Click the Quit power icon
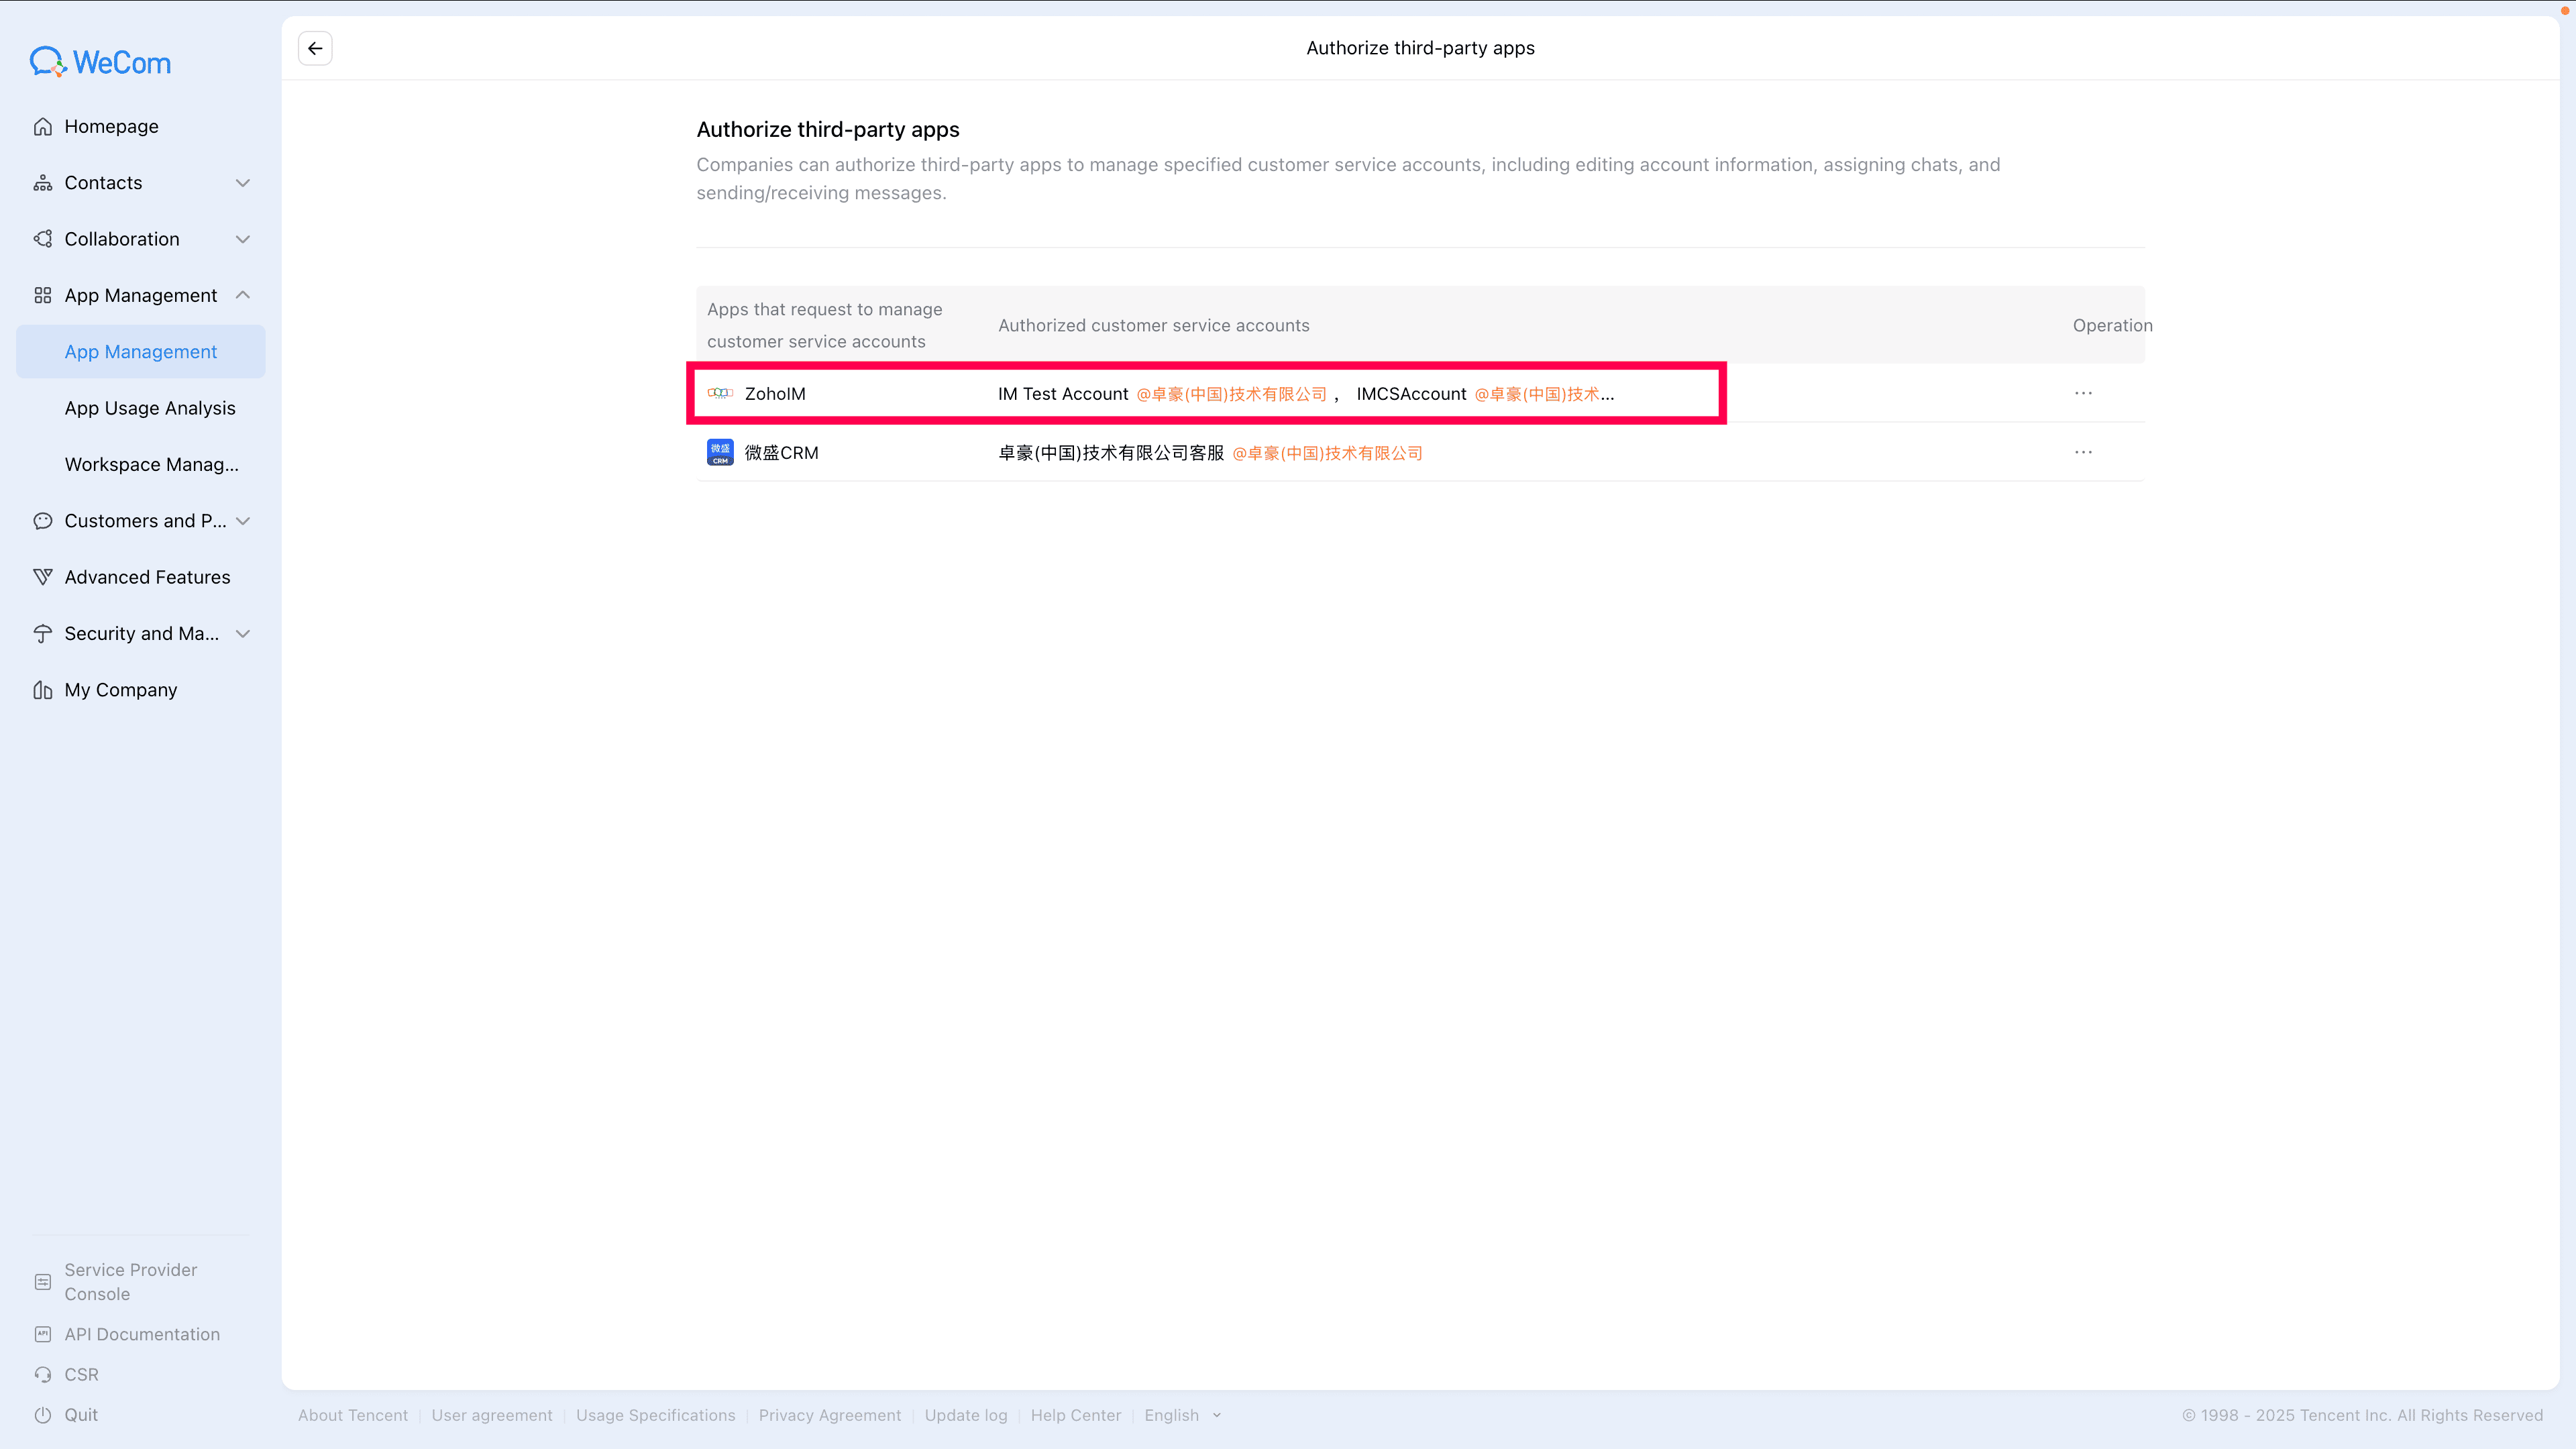 point(42,1414)
